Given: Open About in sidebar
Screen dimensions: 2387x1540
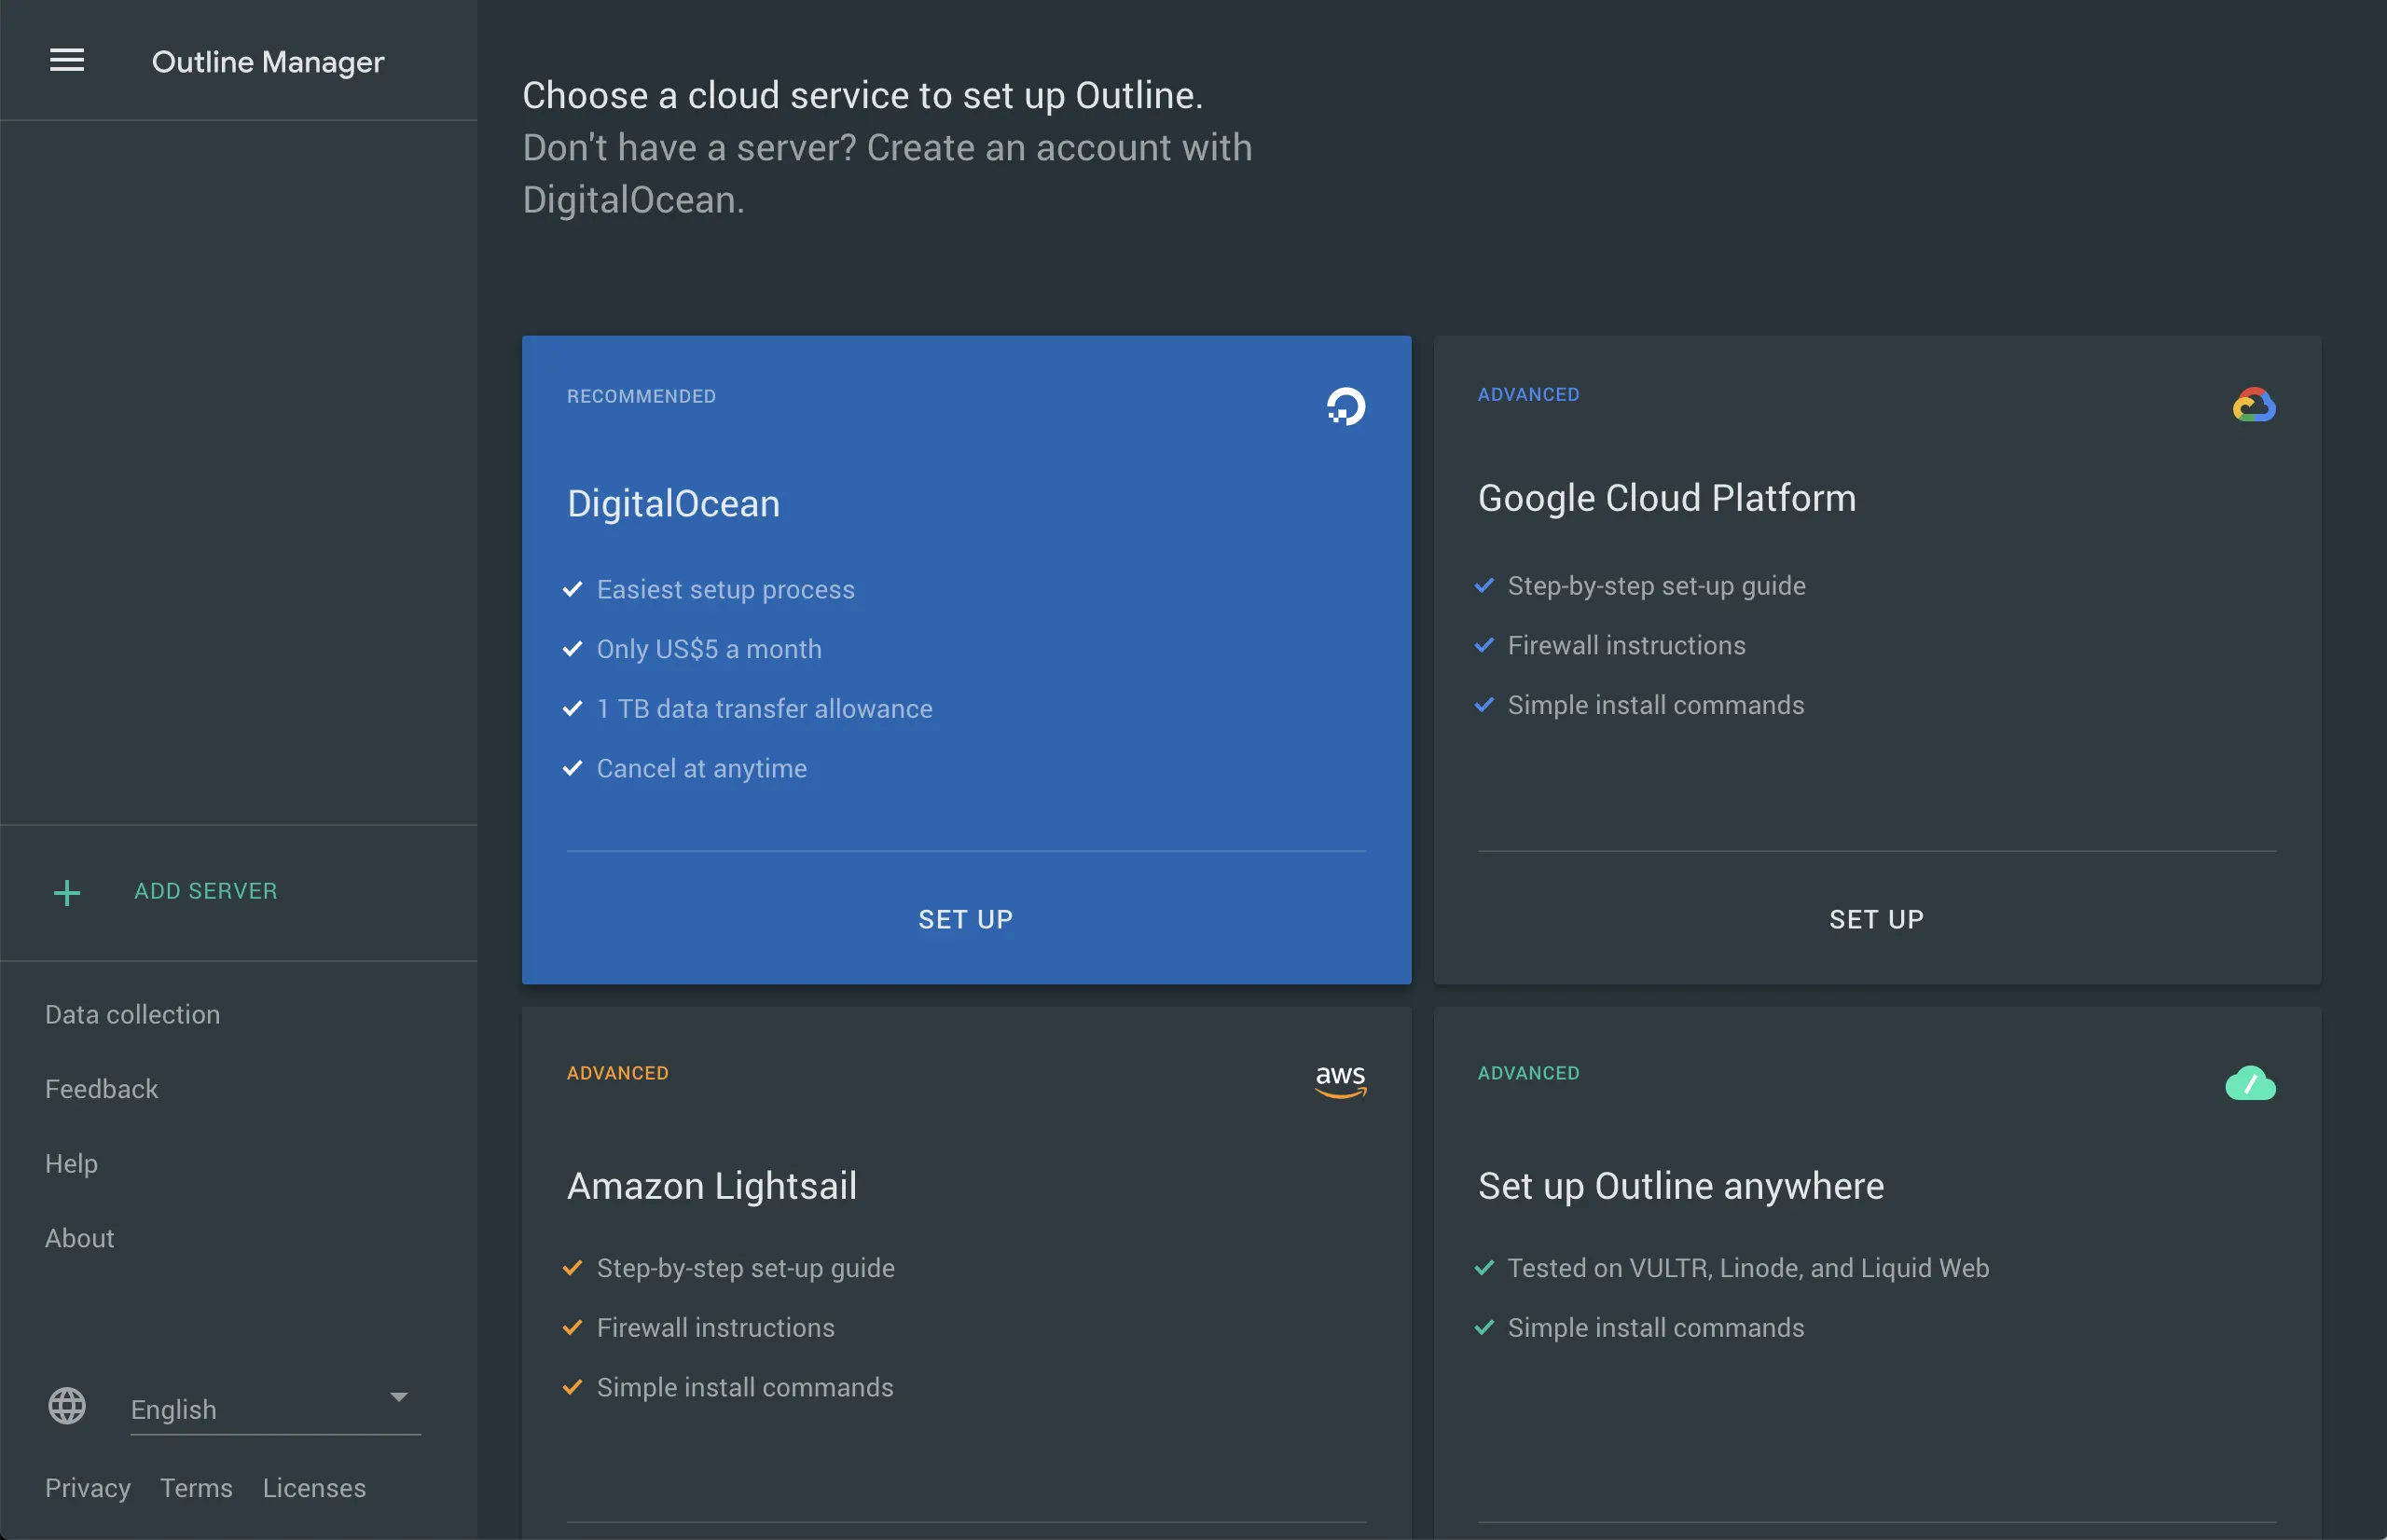Looking at the screenshot, I should coord(80,1238).
